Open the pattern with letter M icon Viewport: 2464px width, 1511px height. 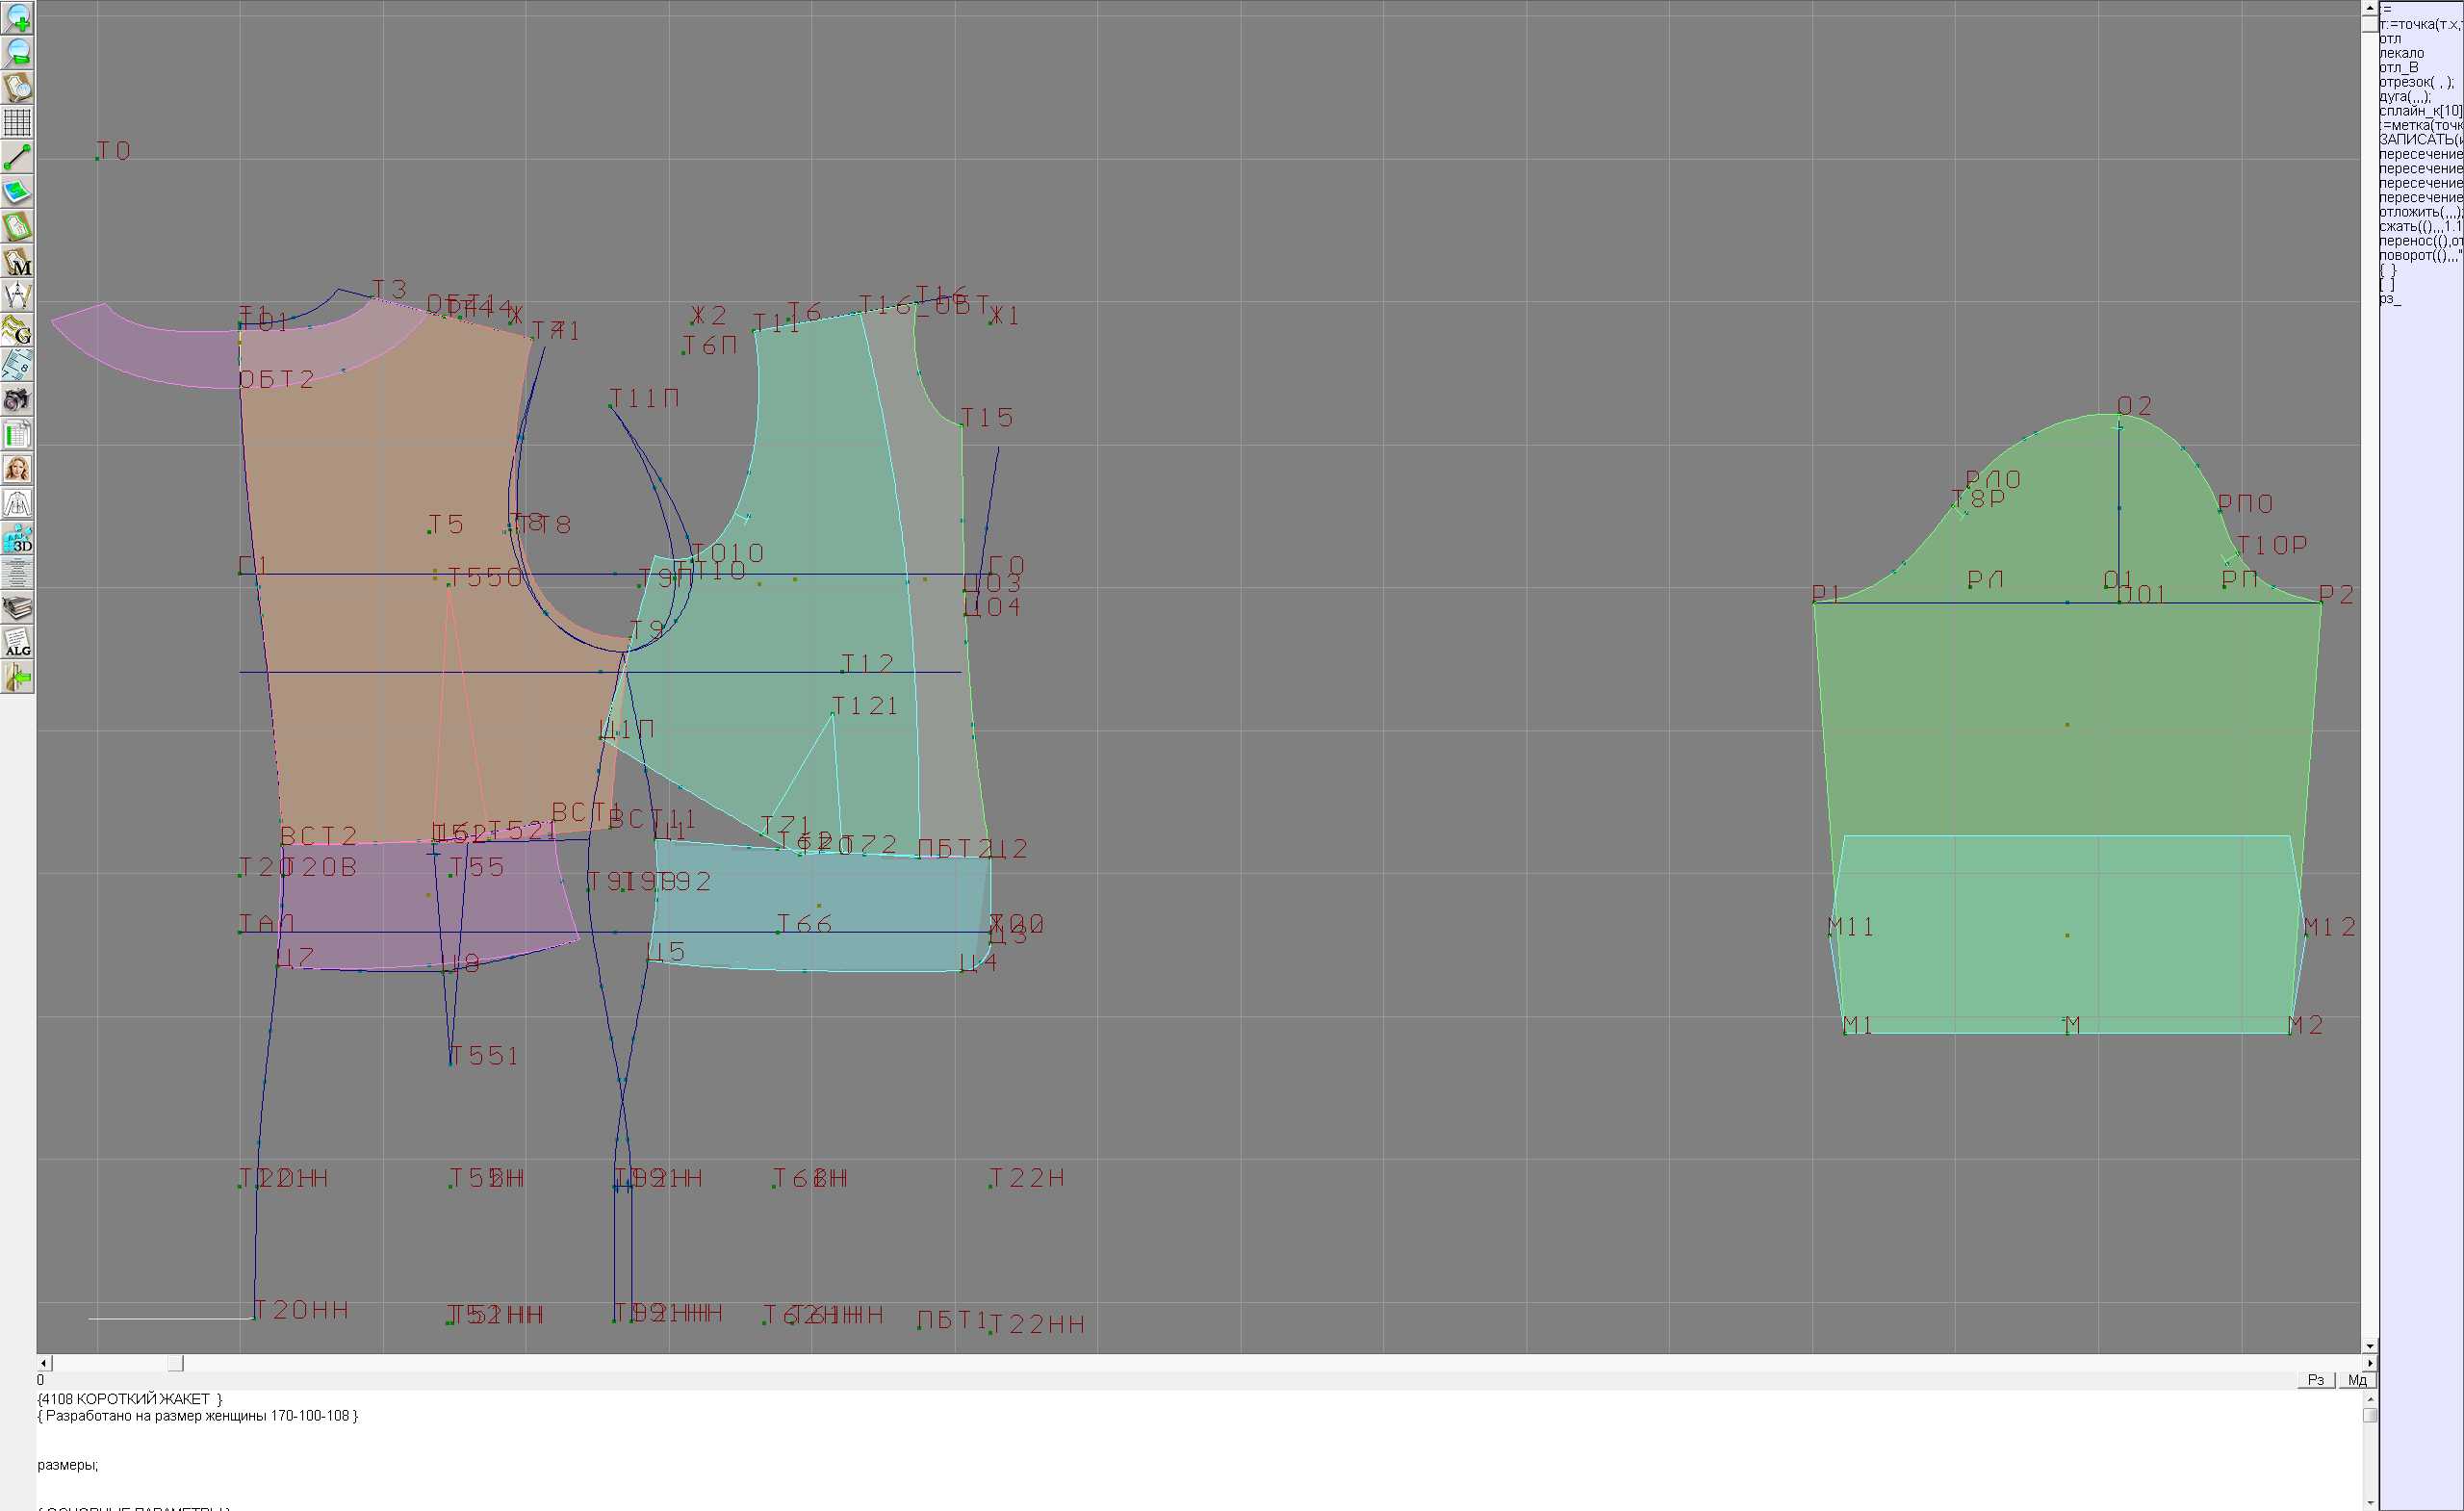tap(17, 261)
